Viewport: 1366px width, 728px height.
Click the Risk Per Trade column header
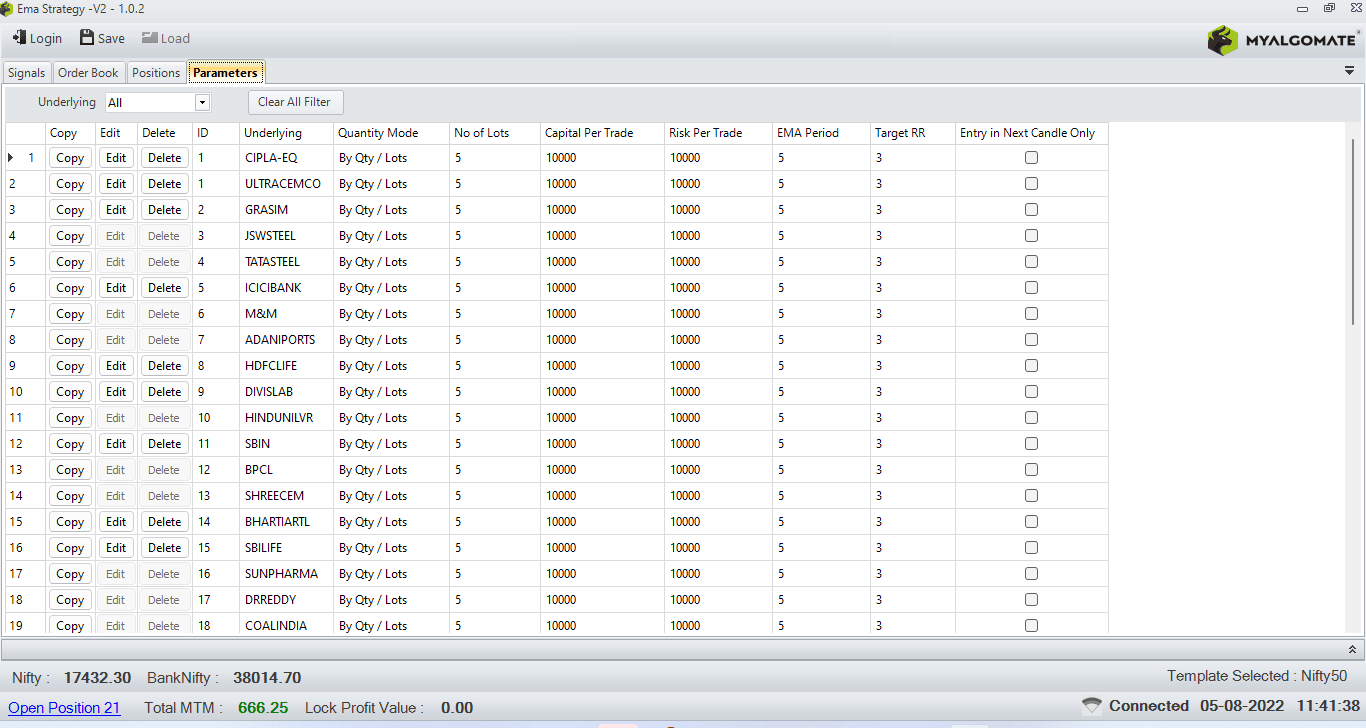pyautogui.click(x=719, y=133)
